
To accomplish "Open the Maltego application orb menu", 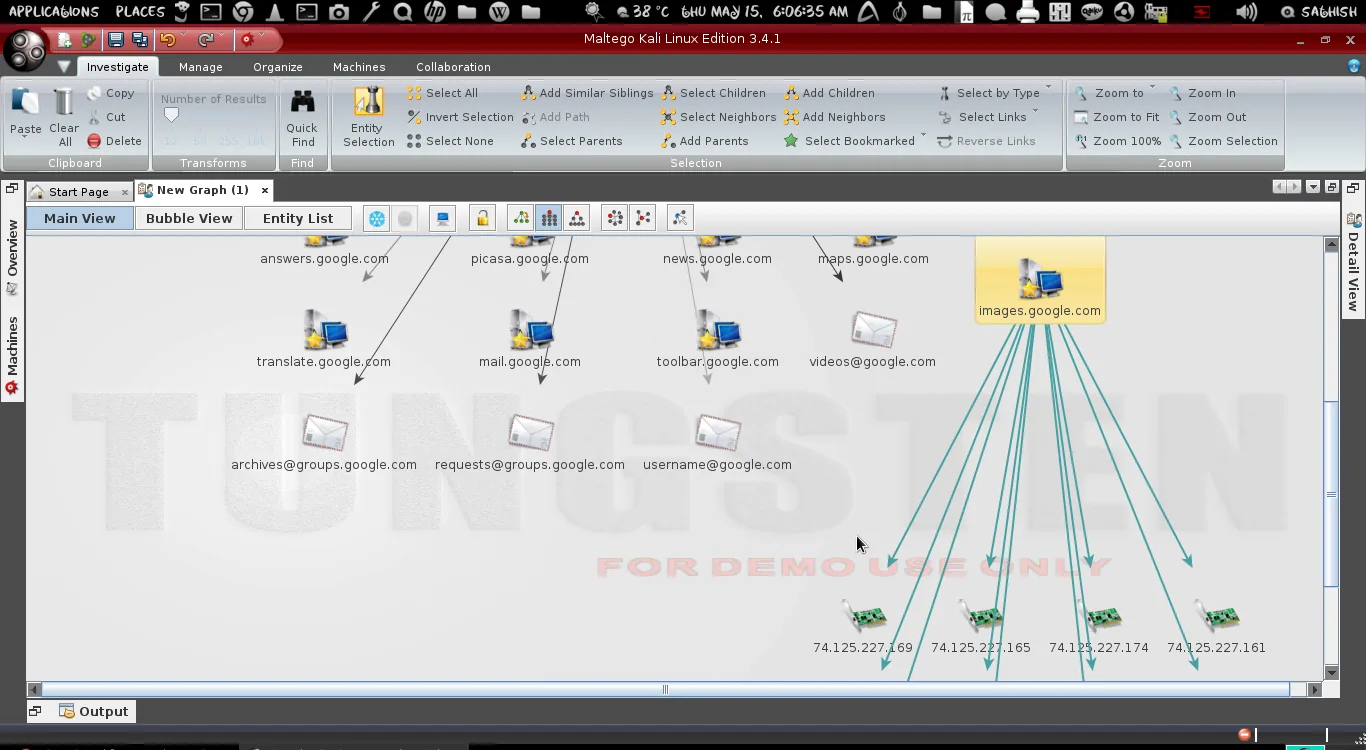I will point(24,50).
